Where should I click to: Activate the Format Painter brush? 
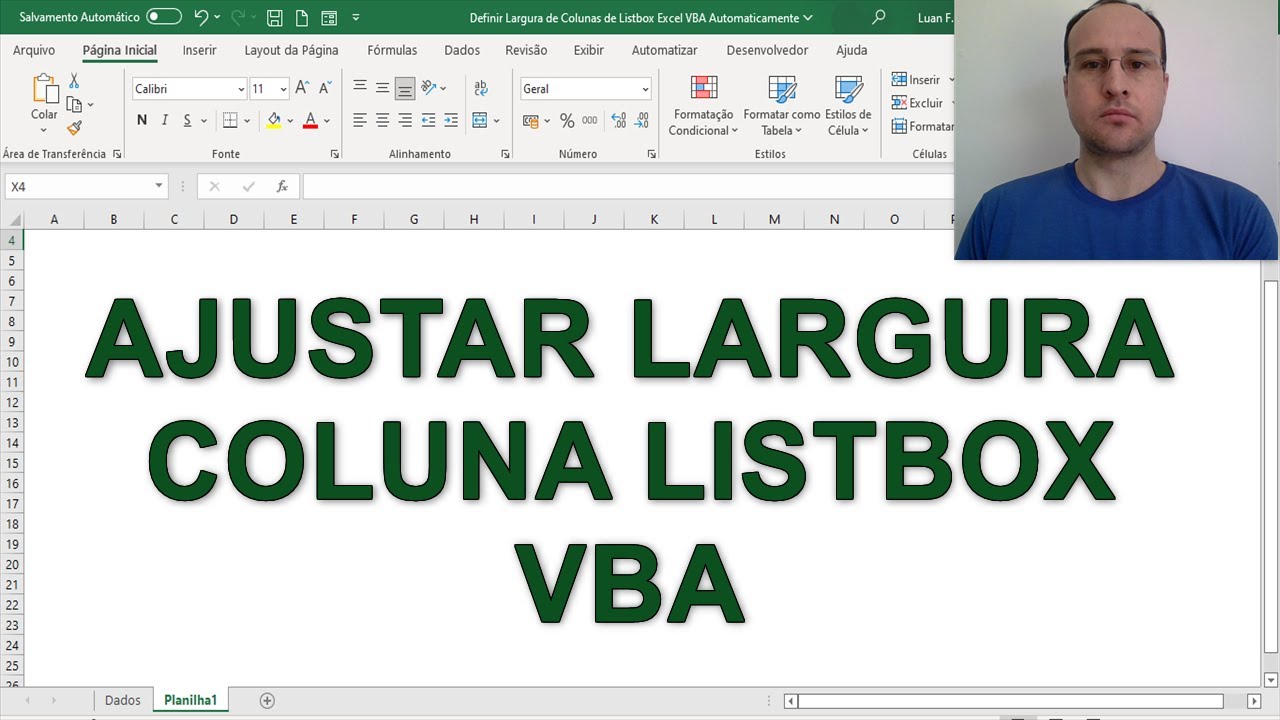coord(74,128)
